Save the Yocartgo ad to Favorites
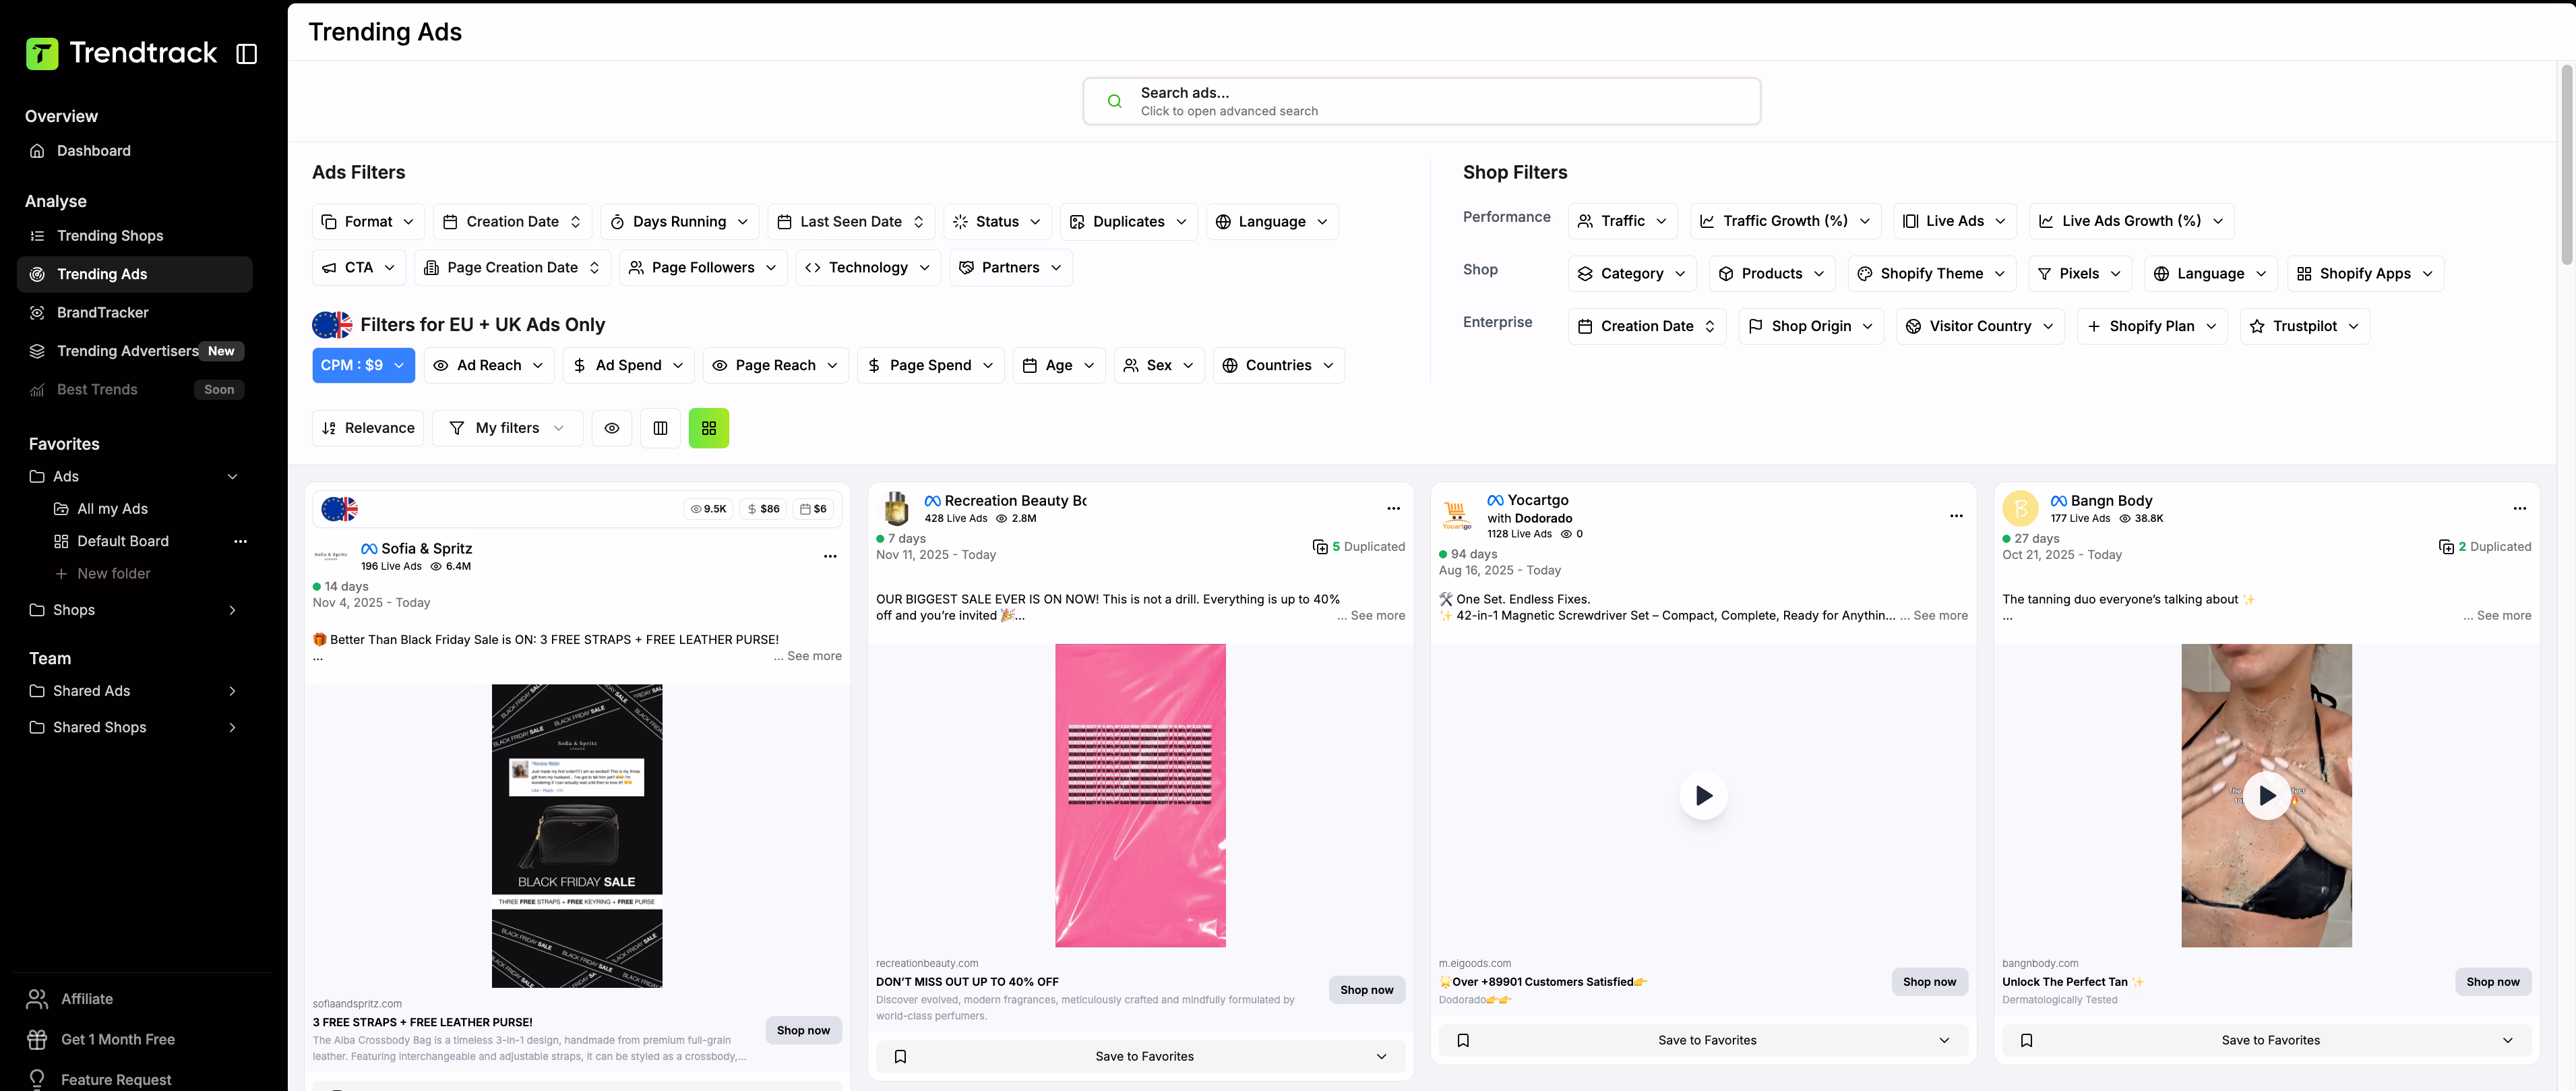 (x=1707, y=1040)
